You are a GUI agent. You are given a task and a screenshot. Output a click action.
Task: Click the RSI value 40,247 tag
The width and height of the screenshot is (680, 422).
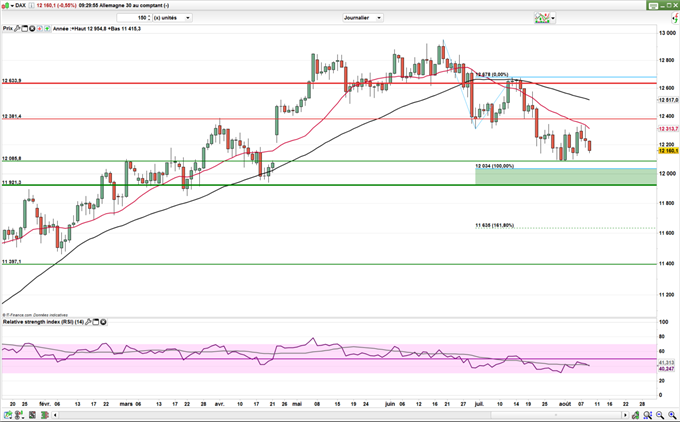click(x=667, y=369)
